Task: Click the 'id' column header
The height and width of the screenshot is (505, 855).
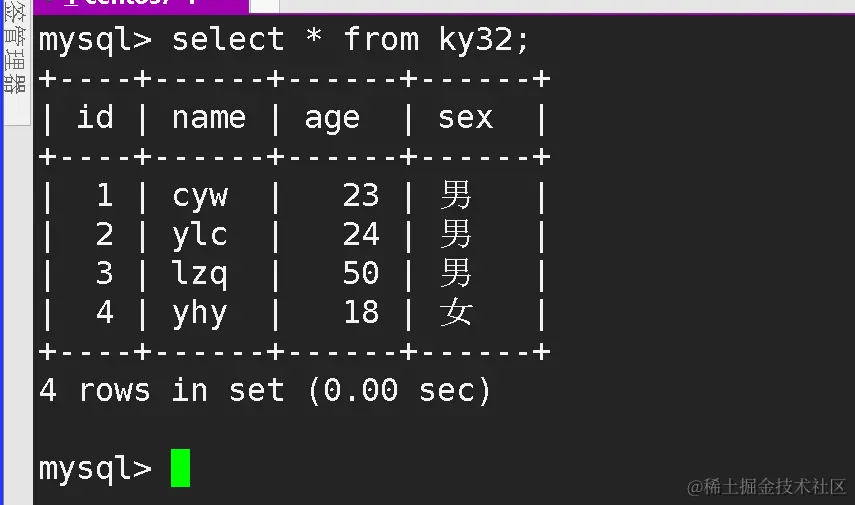Action: click(95, 118)
